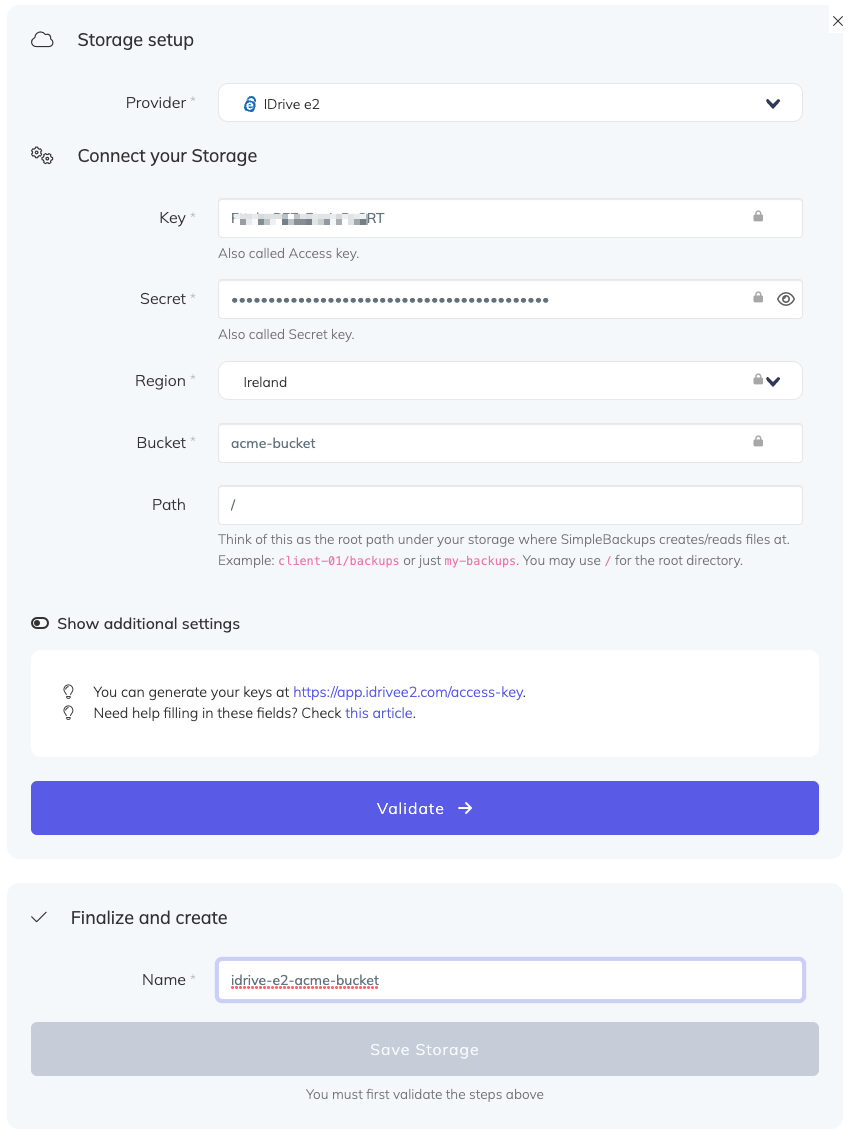
Task: Toggle Show additional settings switch
Action: [40, 623]
